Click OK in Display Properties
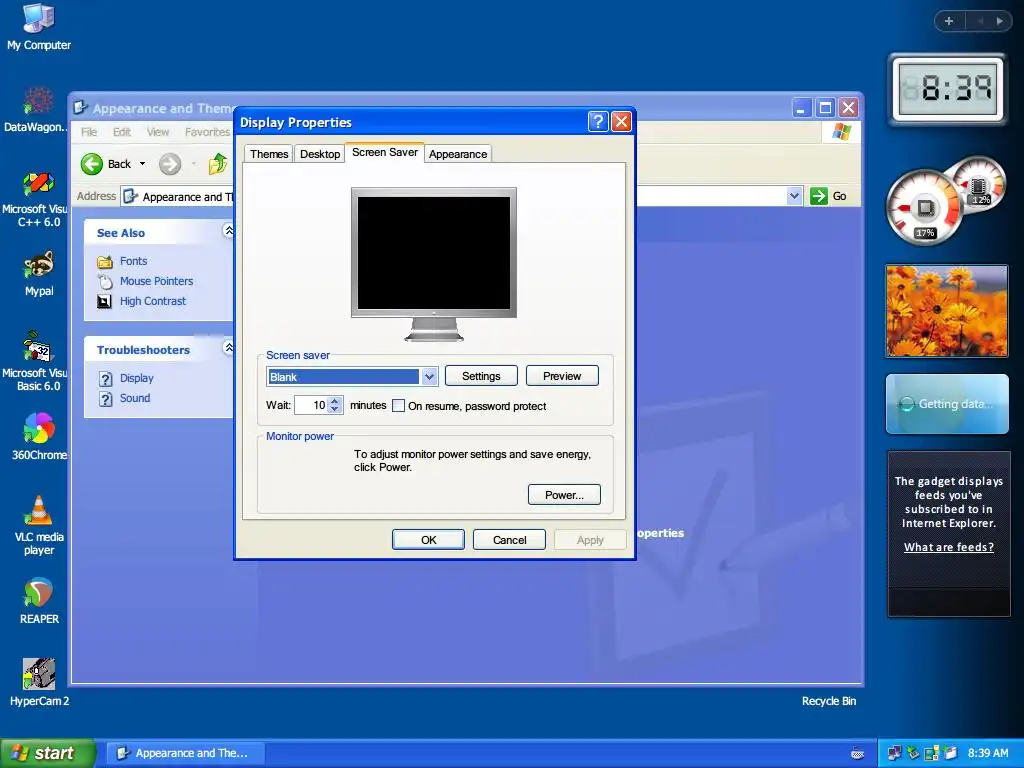This screenshot has width=1024, height=768. tap(428, 540)
